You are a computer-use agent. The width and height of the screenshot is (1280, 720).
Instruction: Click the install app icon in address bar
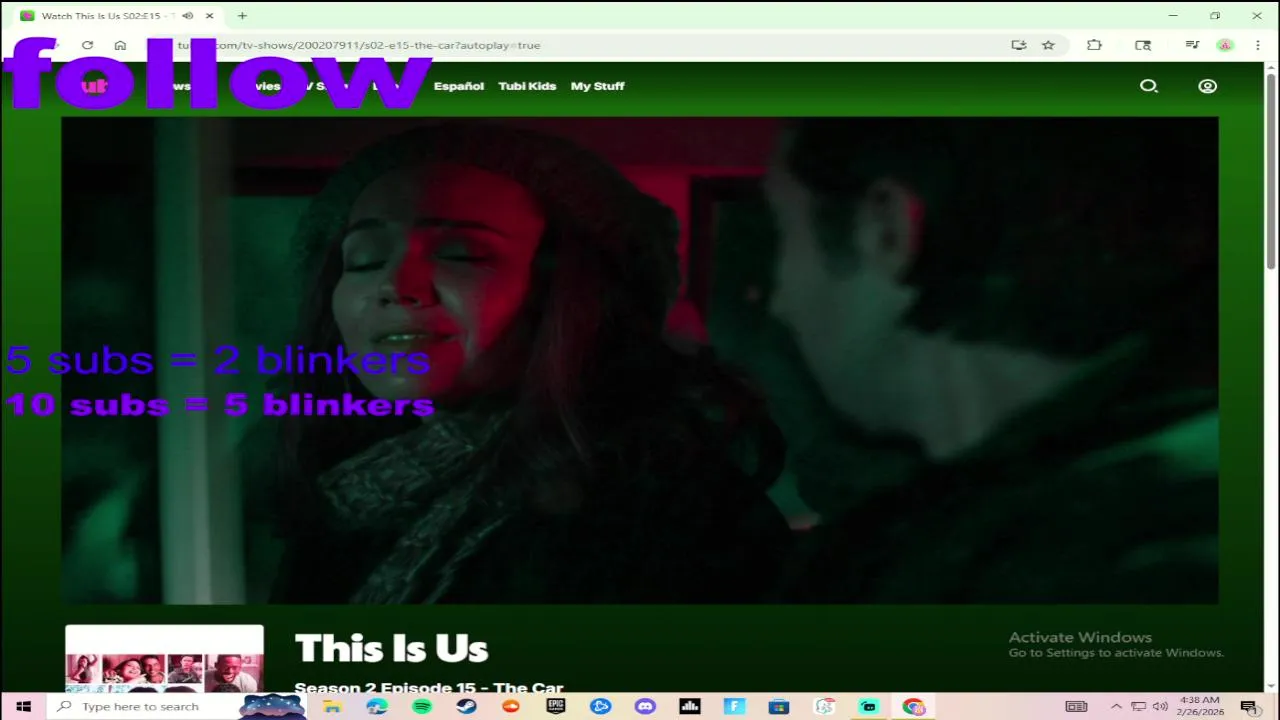pos(1019,45)
